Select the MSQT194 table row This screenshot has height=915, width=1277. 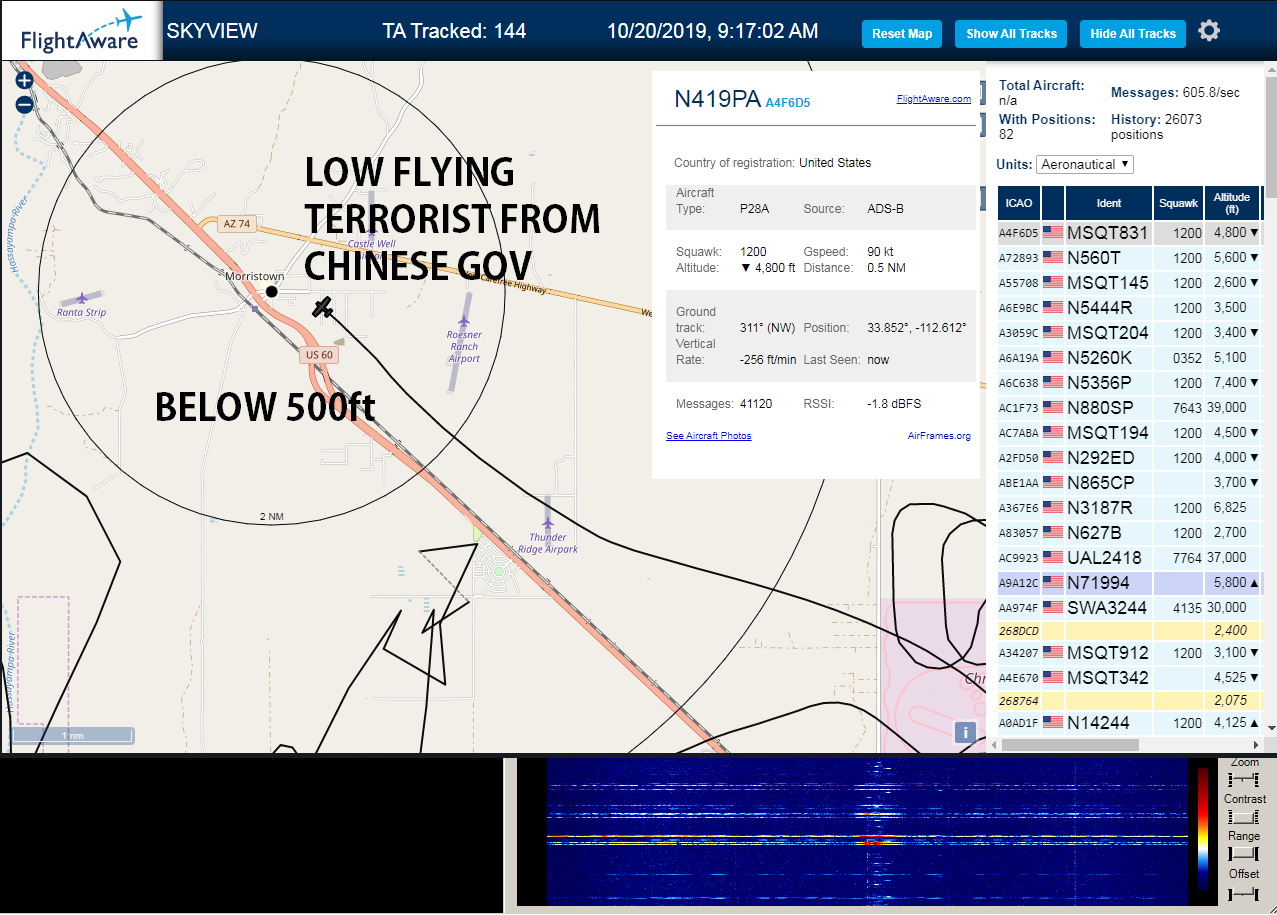[x=1129, y=433]
